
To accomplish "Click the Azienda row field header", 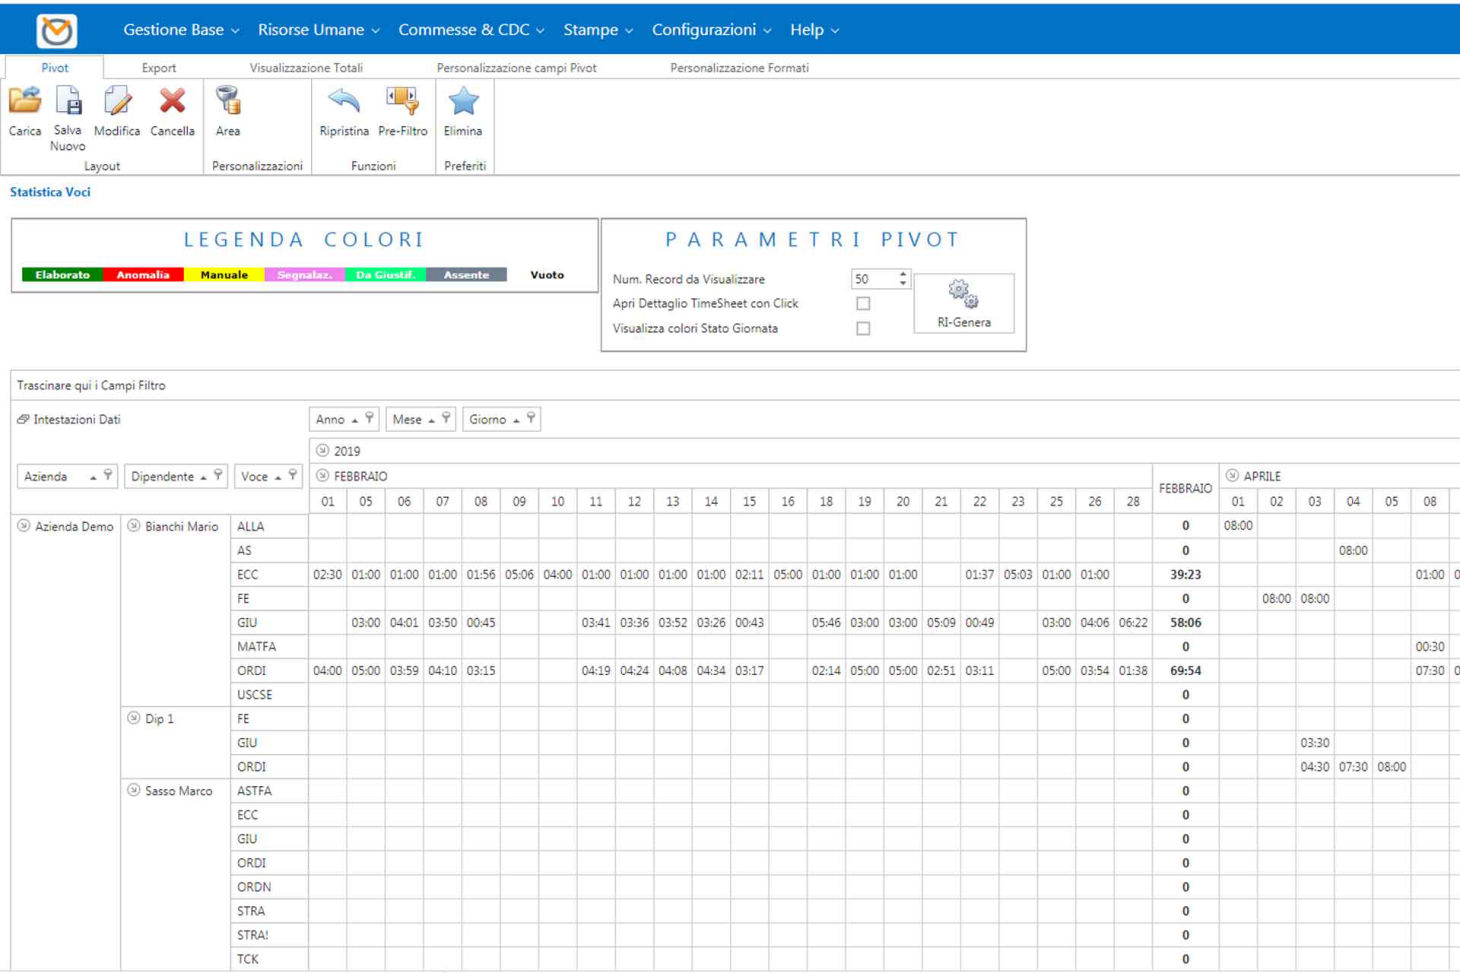I will (x=67, y=476).
